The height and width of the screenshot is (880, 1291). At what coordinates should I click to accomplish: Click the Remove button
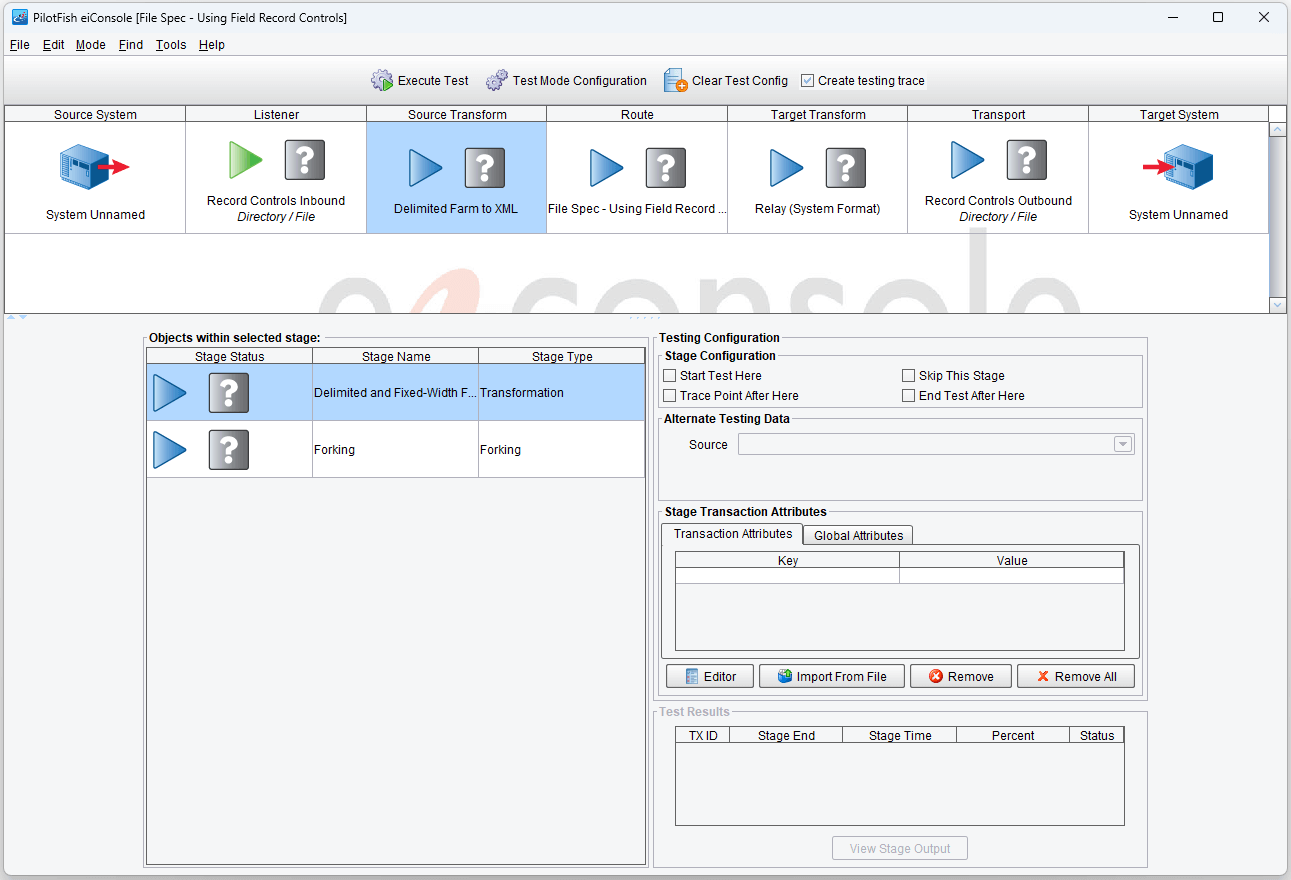[x=960, y=677]
